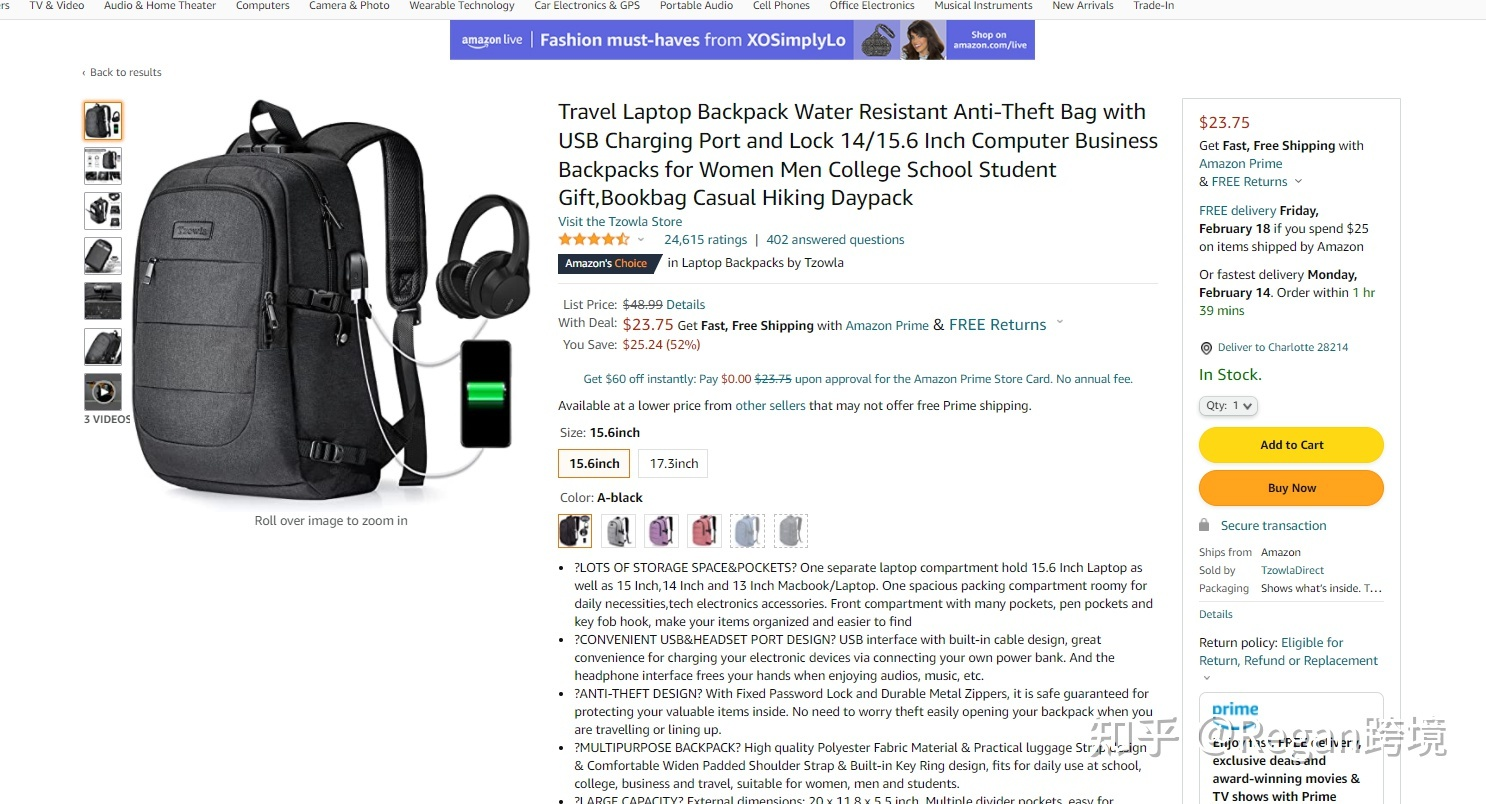
Task: Expand the return policy details chevron
Action: [x=1206, y=678]
